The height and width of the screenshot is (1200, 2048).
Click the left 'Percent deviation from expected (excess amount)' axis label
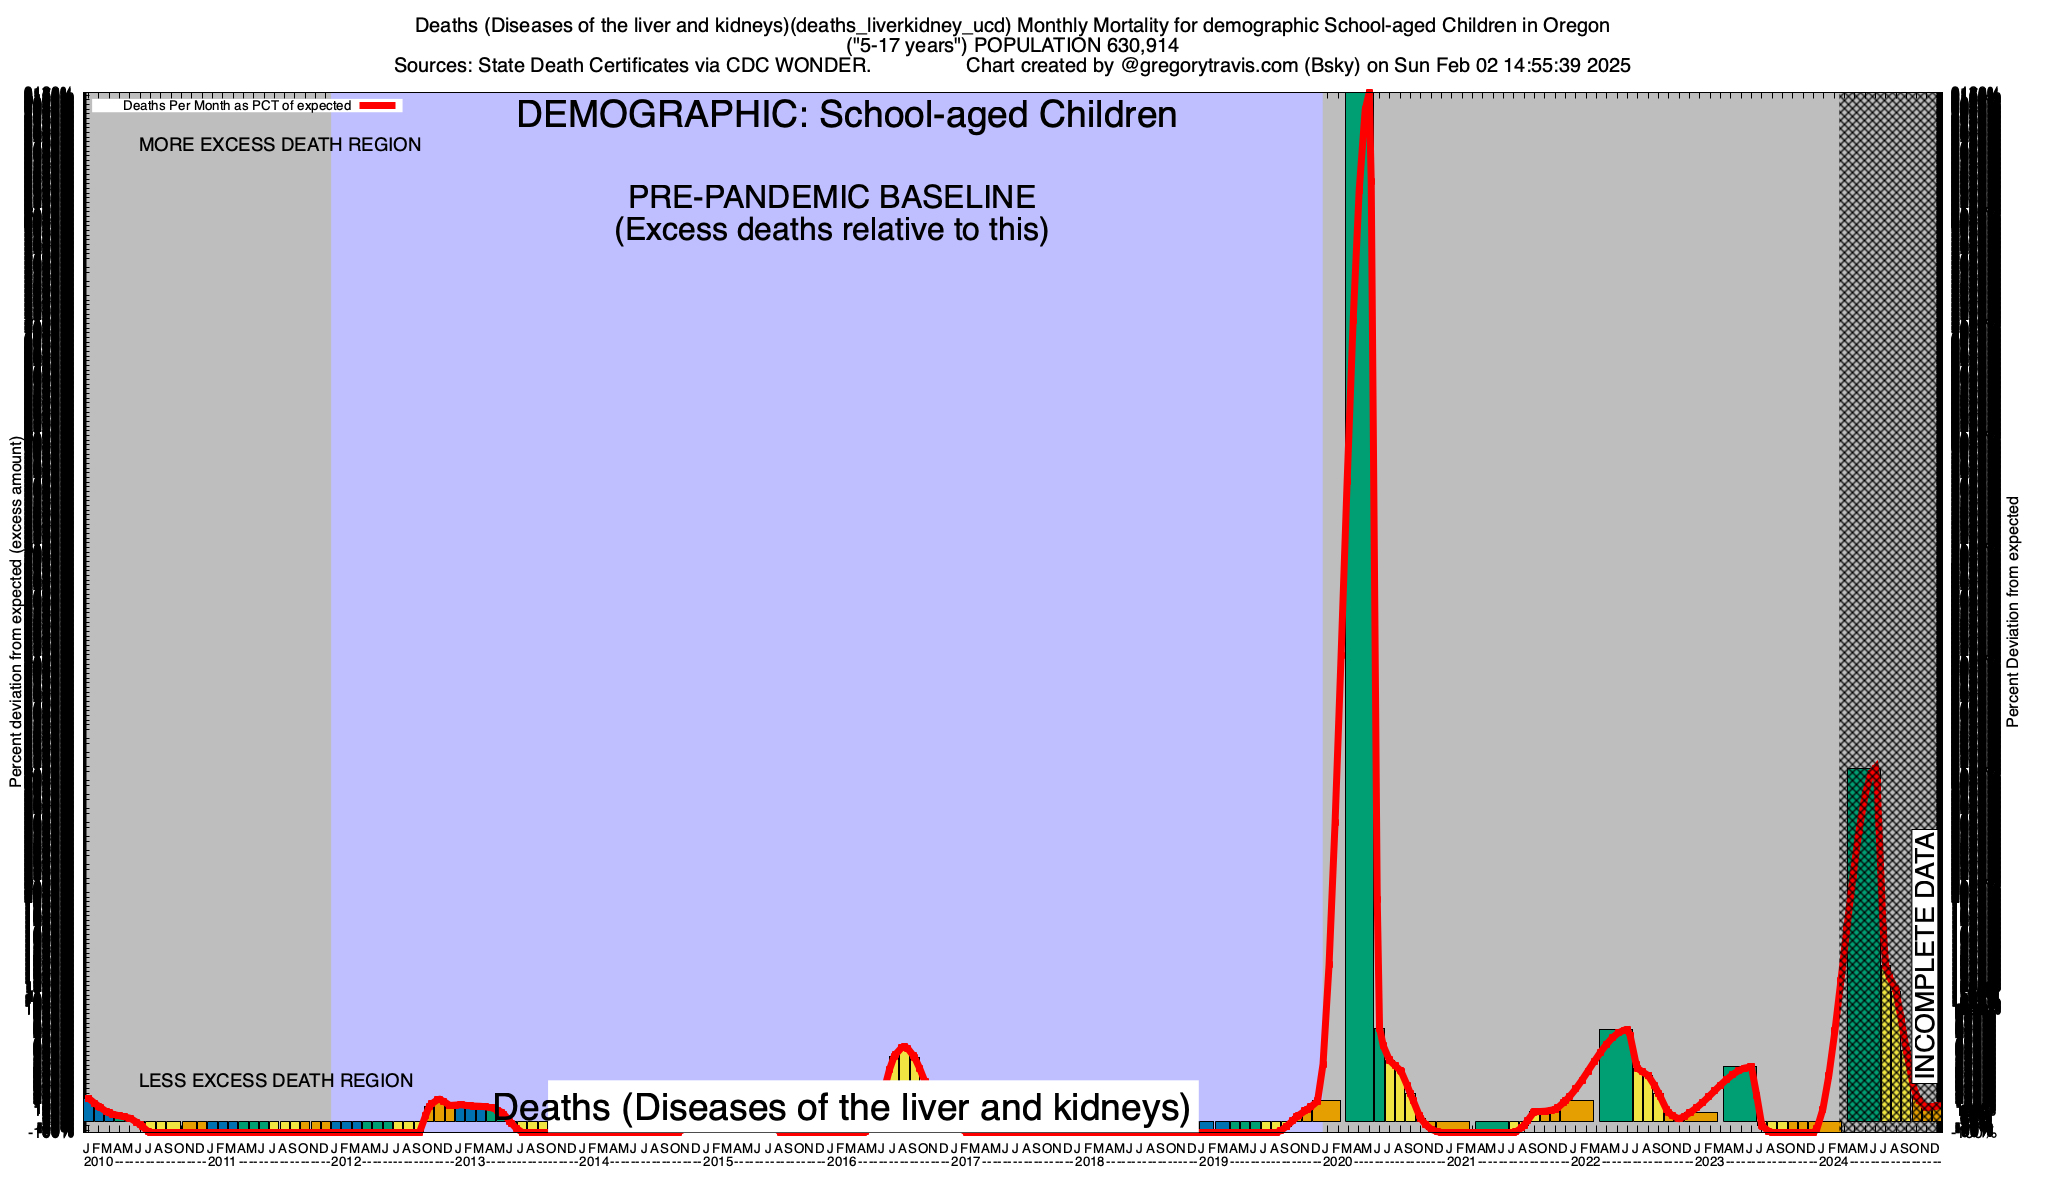[x=16, y=612]
